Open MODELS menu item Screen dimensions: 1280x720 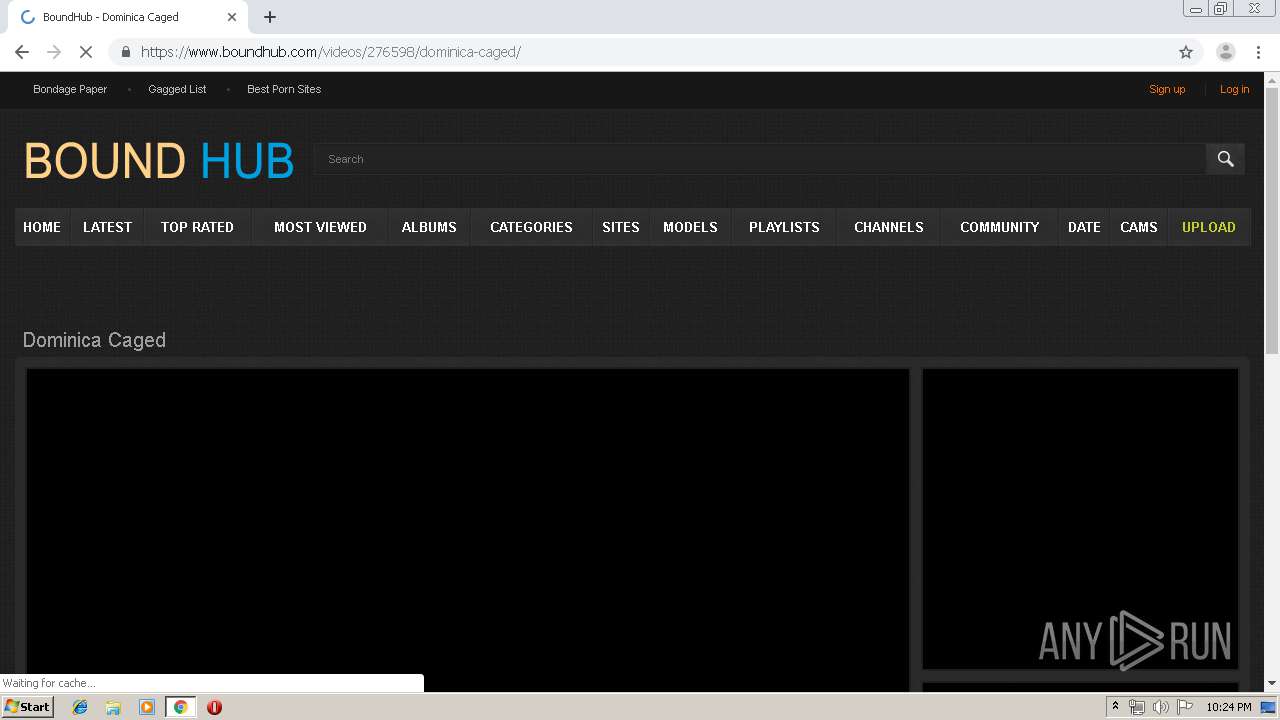[690, 227]
